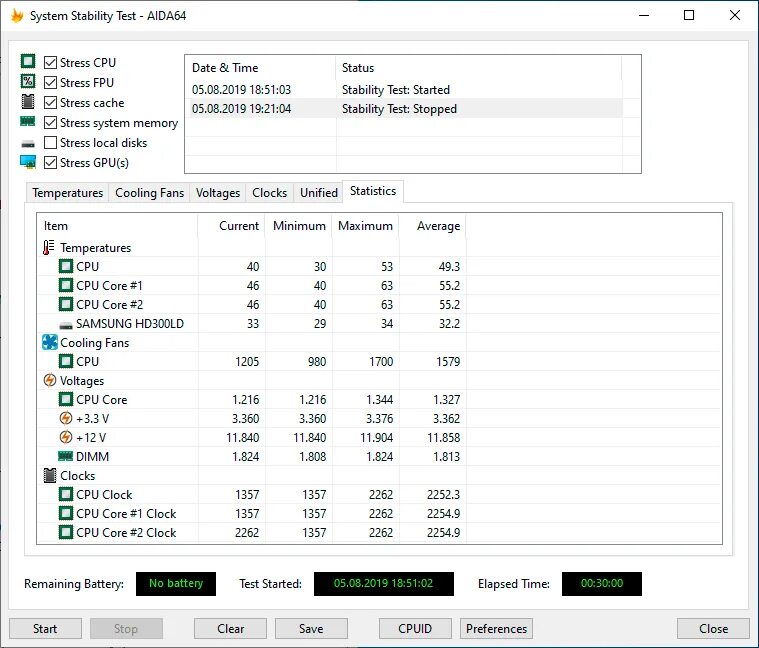Click the 1700 CPU fan maximum value
Screen dimensions: 759x648
point(381,362)
